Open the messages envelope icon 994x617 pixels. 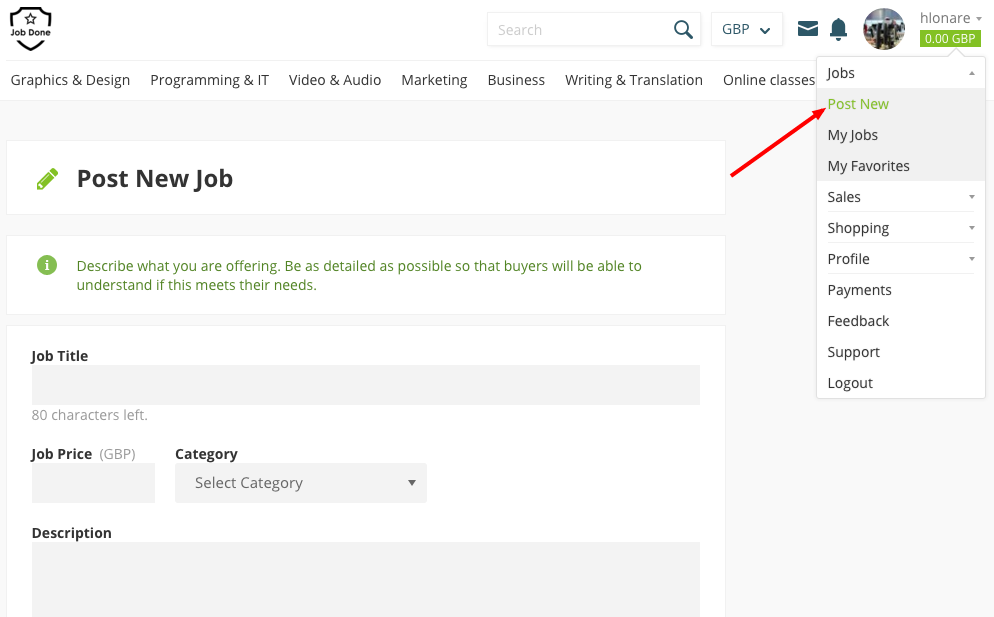point(808,29)
